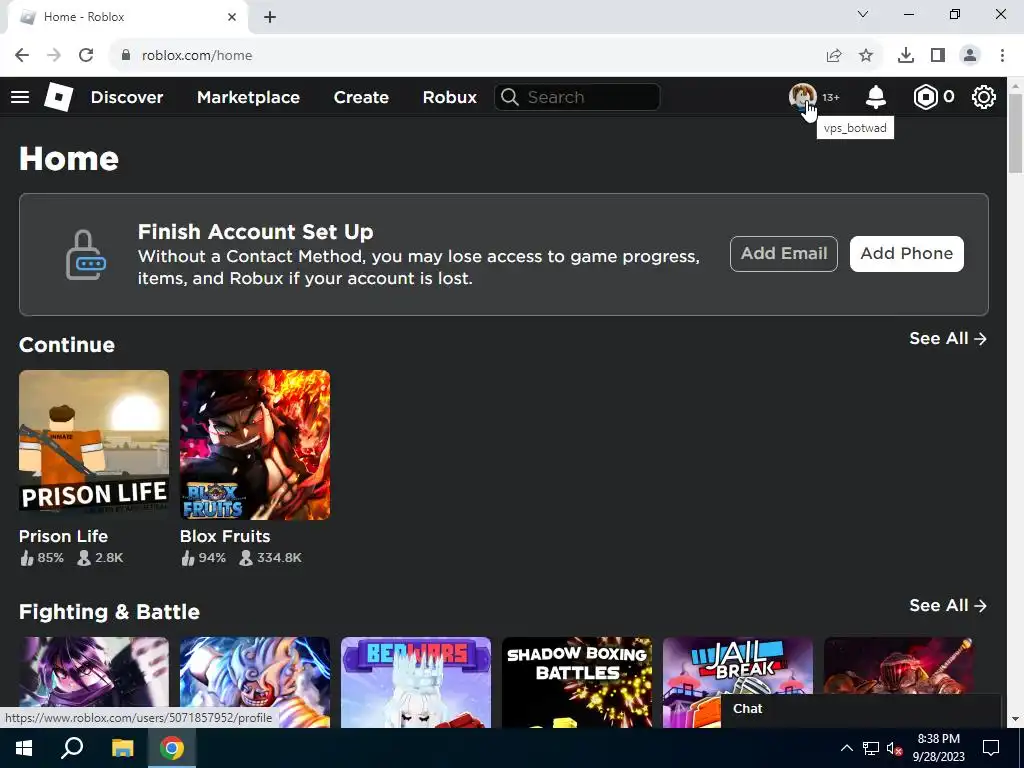Click the Home page heading
The width and height of the screenshot is (1024, 768).
pos(69,159)
